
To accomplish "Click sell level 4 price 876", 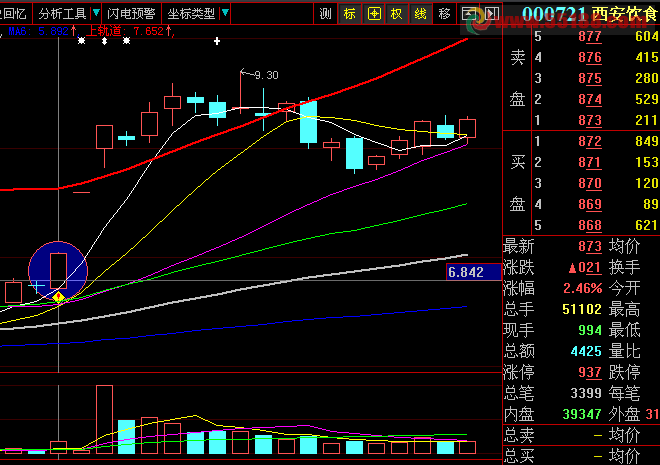I will (x=590, y=58).
